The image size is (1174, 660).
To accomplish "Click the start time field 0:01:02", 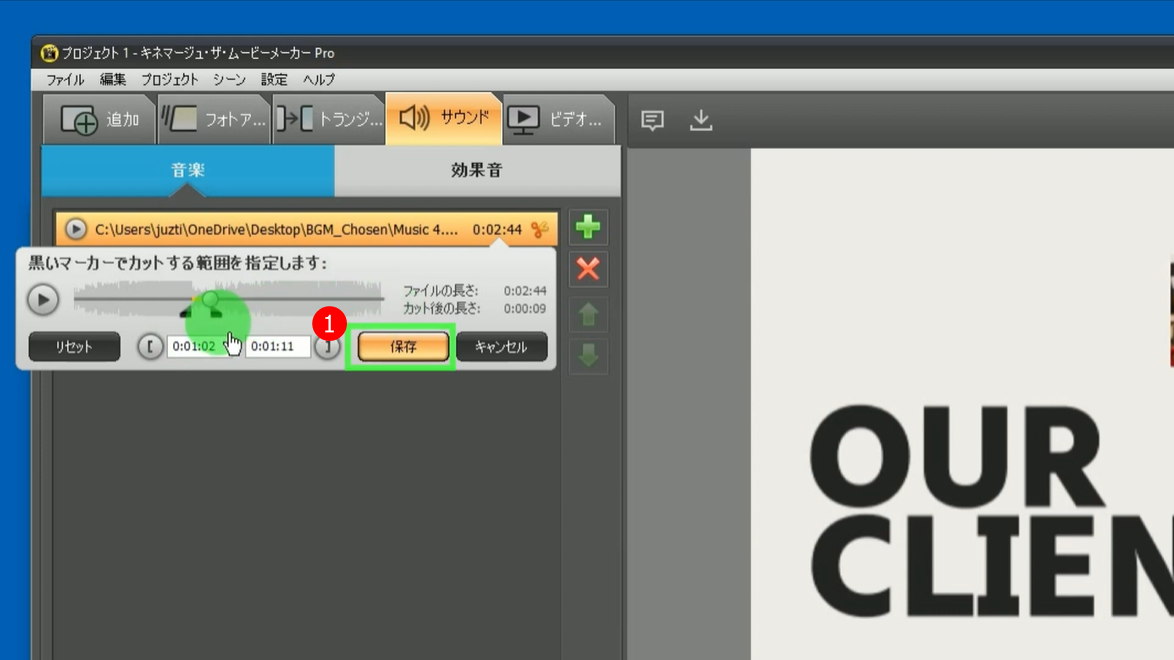I will pos(194,347).
